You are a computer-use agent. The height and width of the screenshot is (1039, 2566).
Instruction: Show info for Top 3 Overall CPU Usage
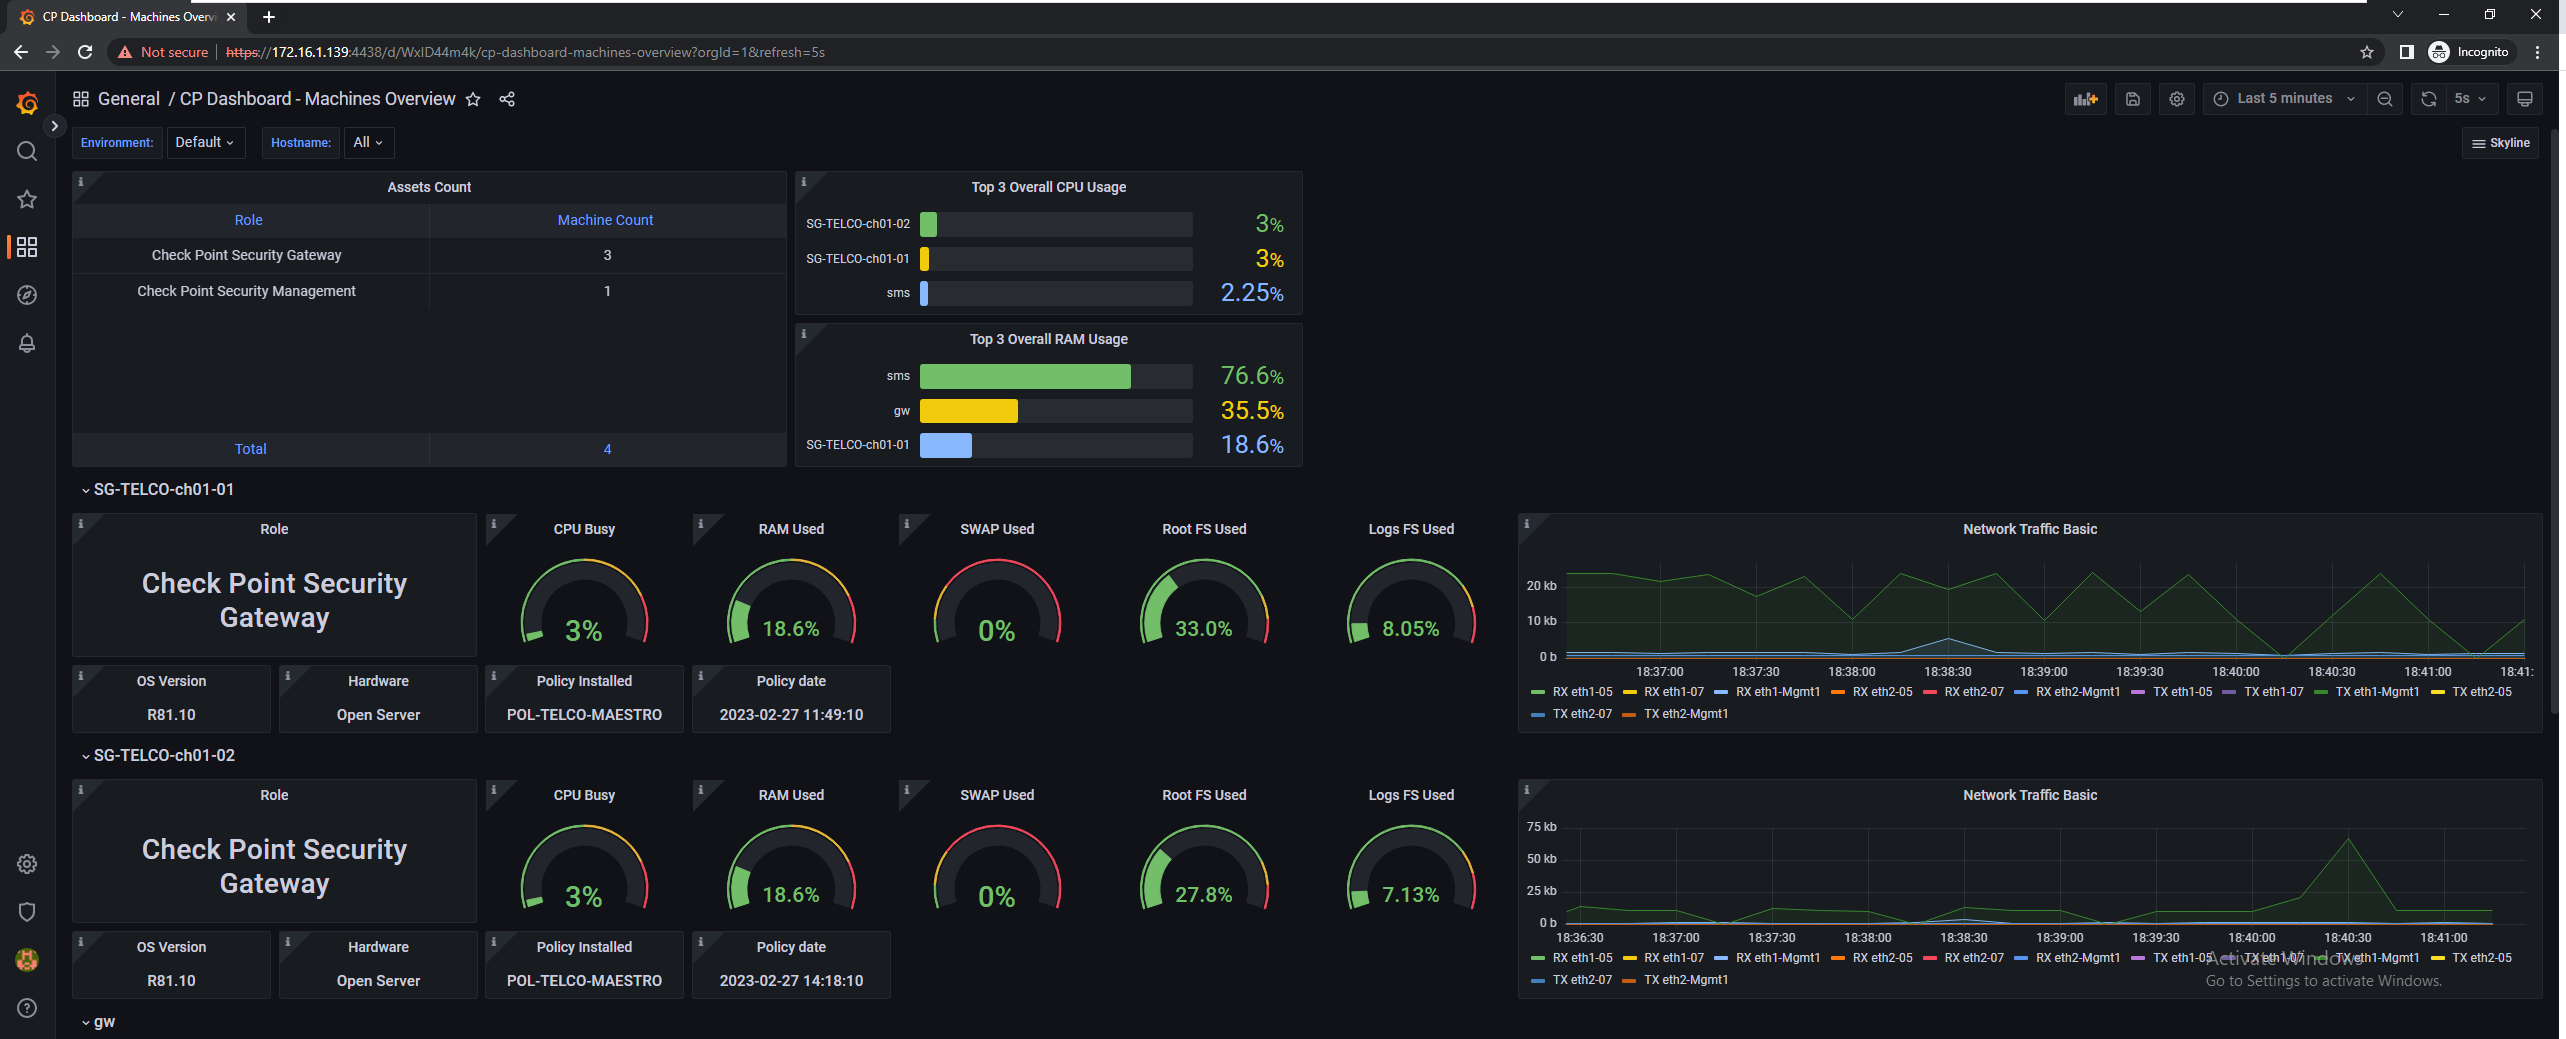click(804, 182)
